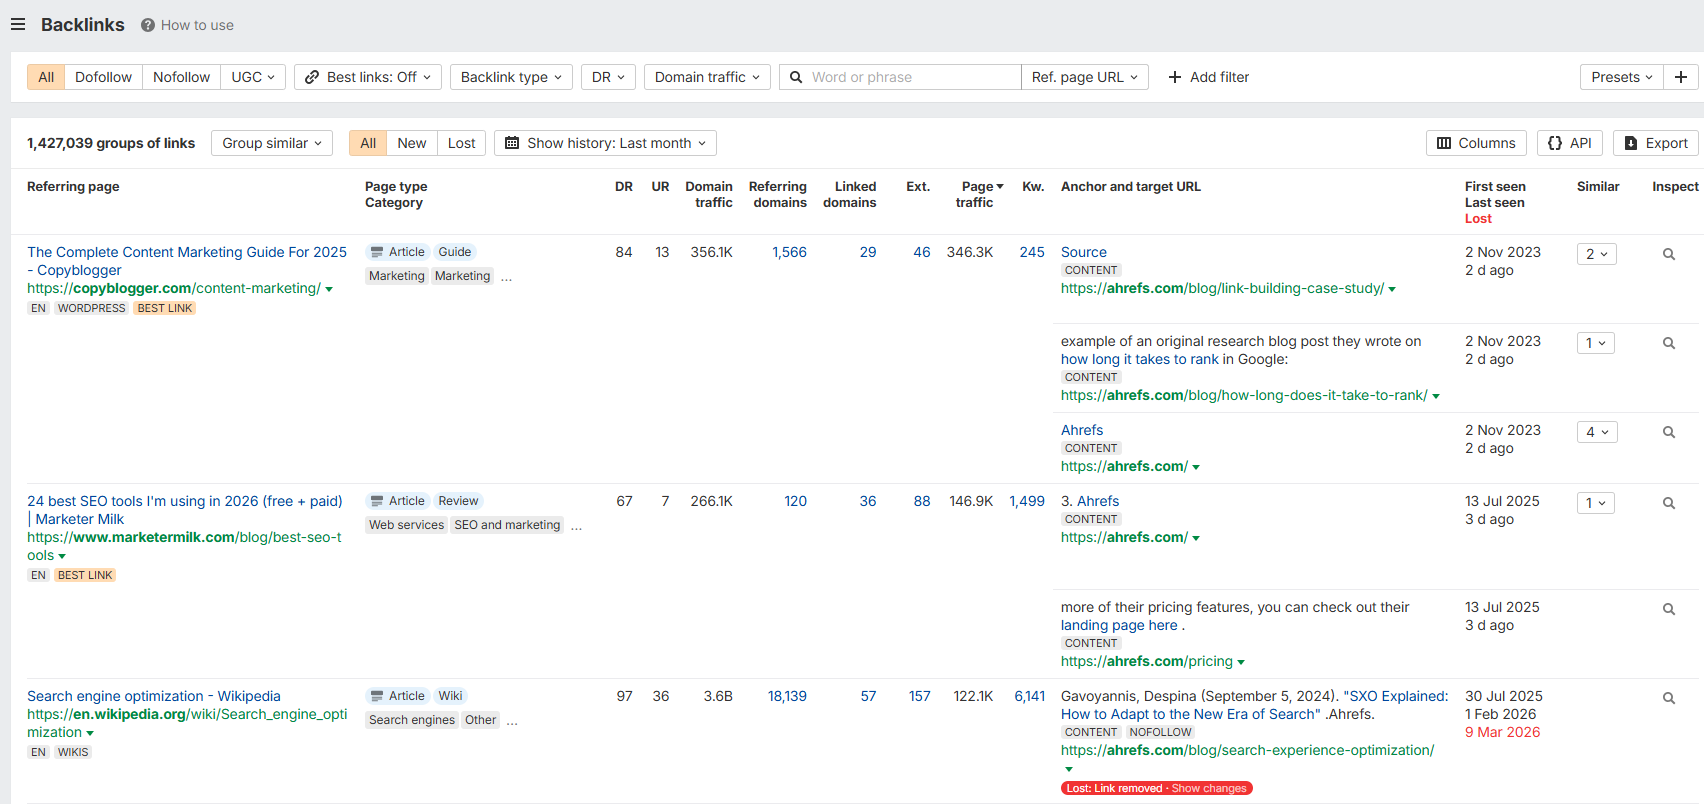The width and height of the screenshot is (1704, 804).
Task: Open similar links dropdown for 3. Ahrefs
Action: coord(1596,503)
